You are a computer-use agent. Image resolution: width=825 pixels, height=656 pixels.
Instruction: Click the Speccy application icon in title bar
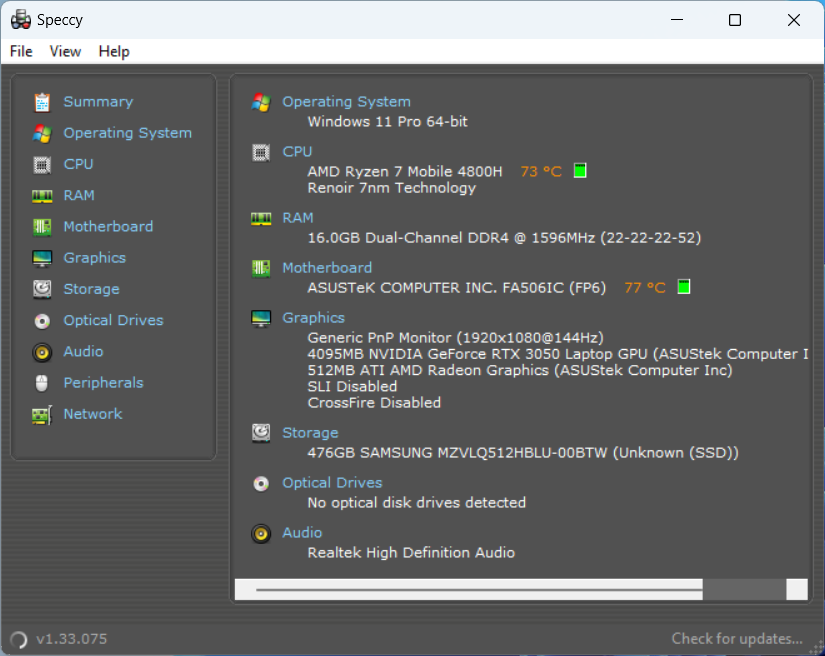pos(21,20)
